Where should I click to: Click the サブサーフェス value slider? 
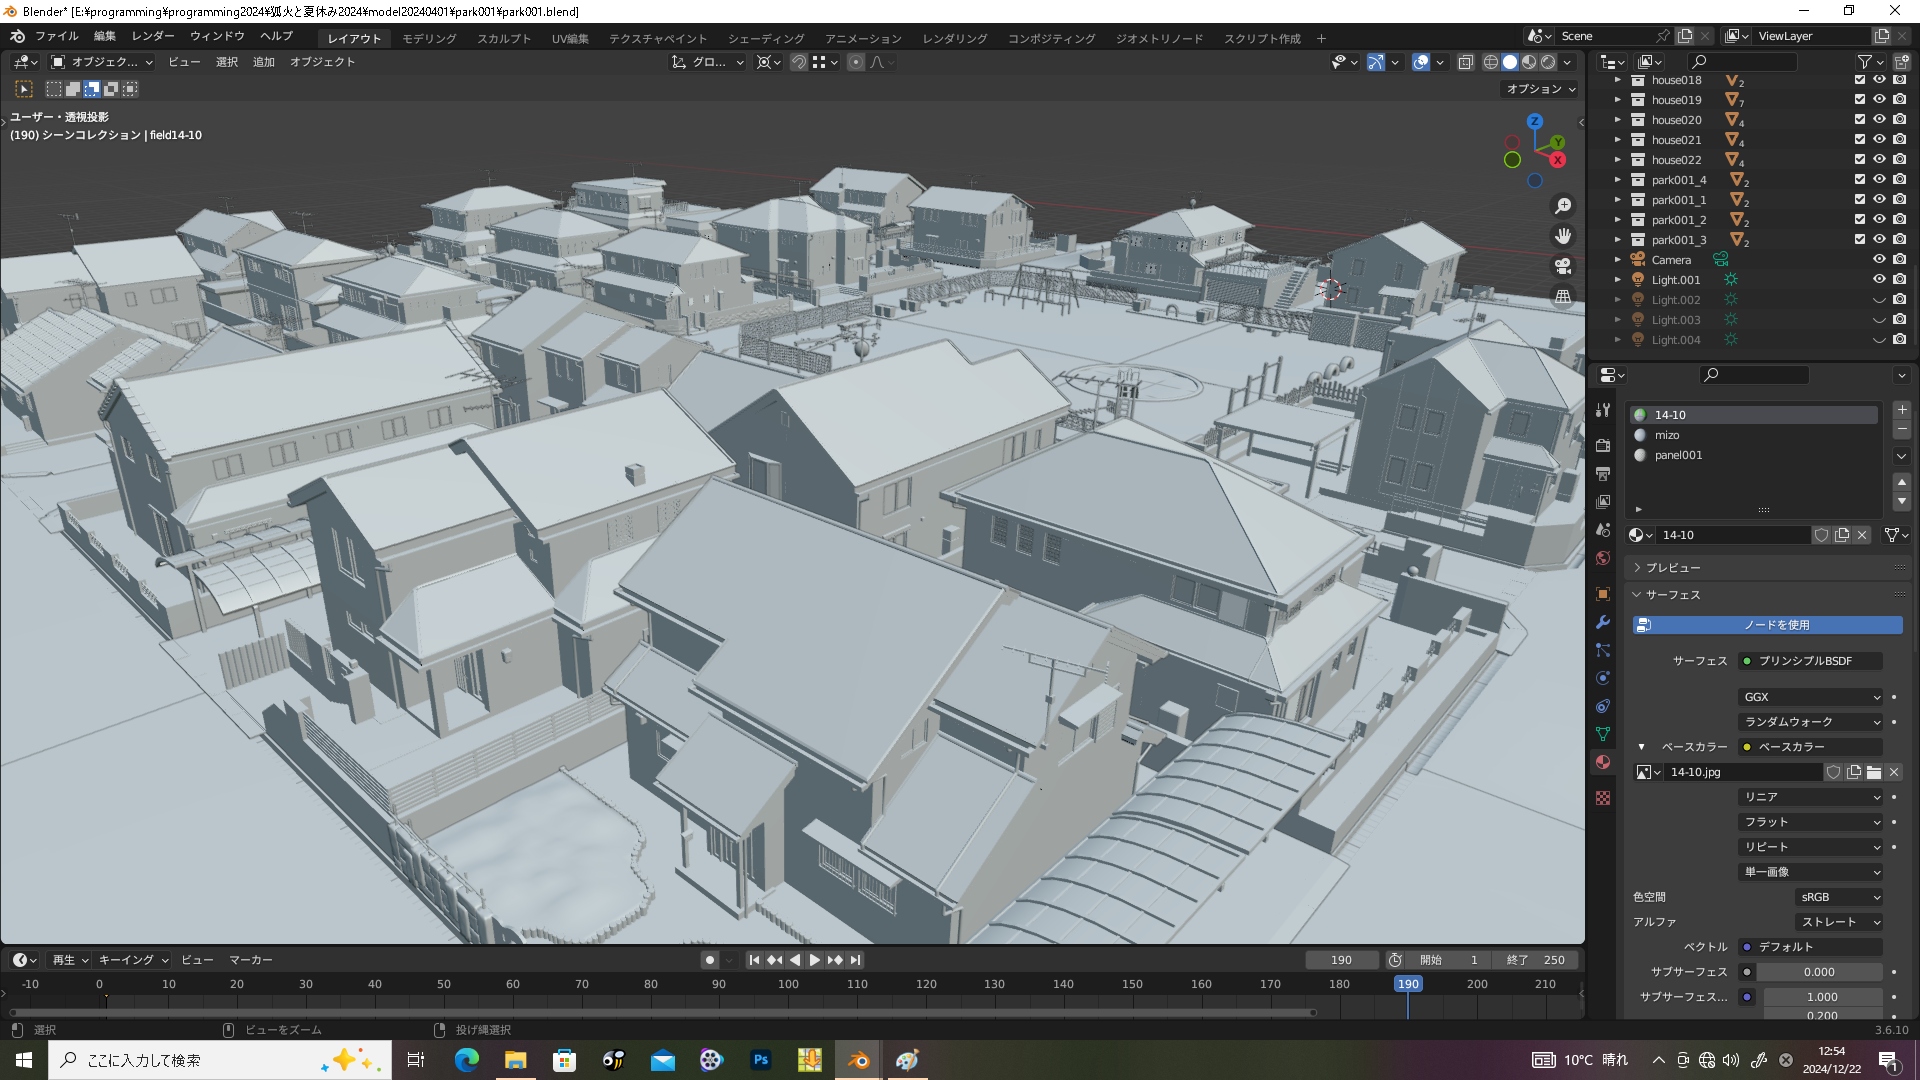pos(1819,972)
